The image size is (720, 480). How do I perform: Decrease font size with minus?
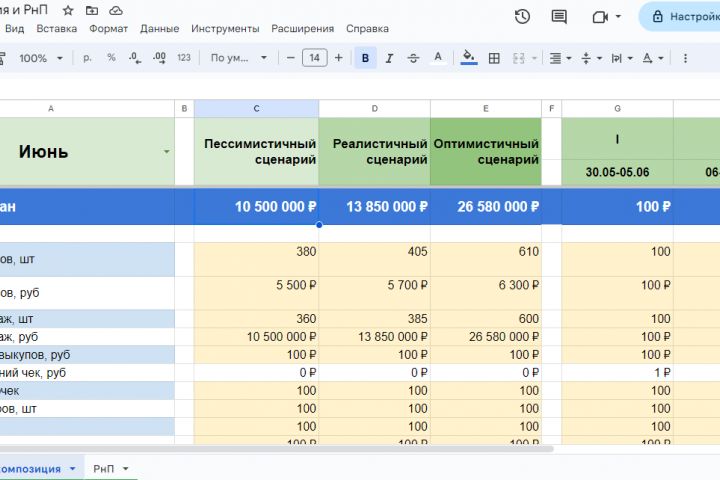(290, 58)
